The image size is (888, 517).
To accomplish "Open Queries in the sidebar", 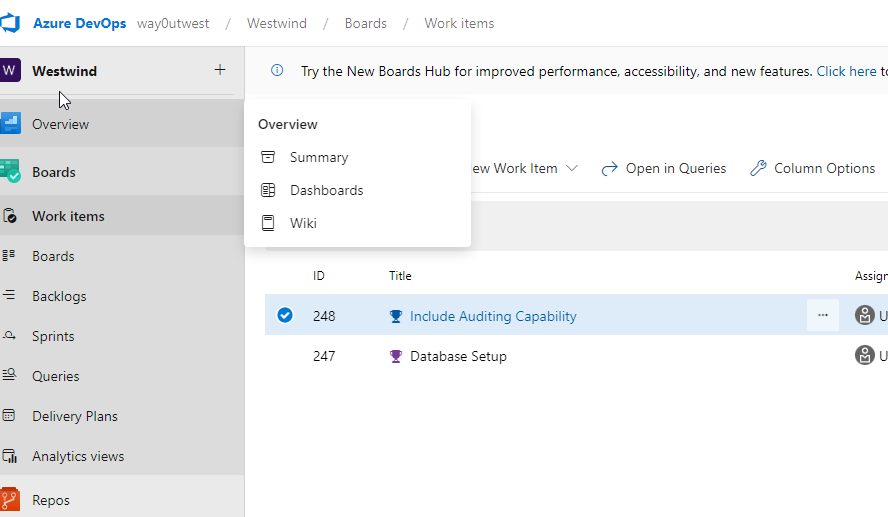I will coord(55,376).
